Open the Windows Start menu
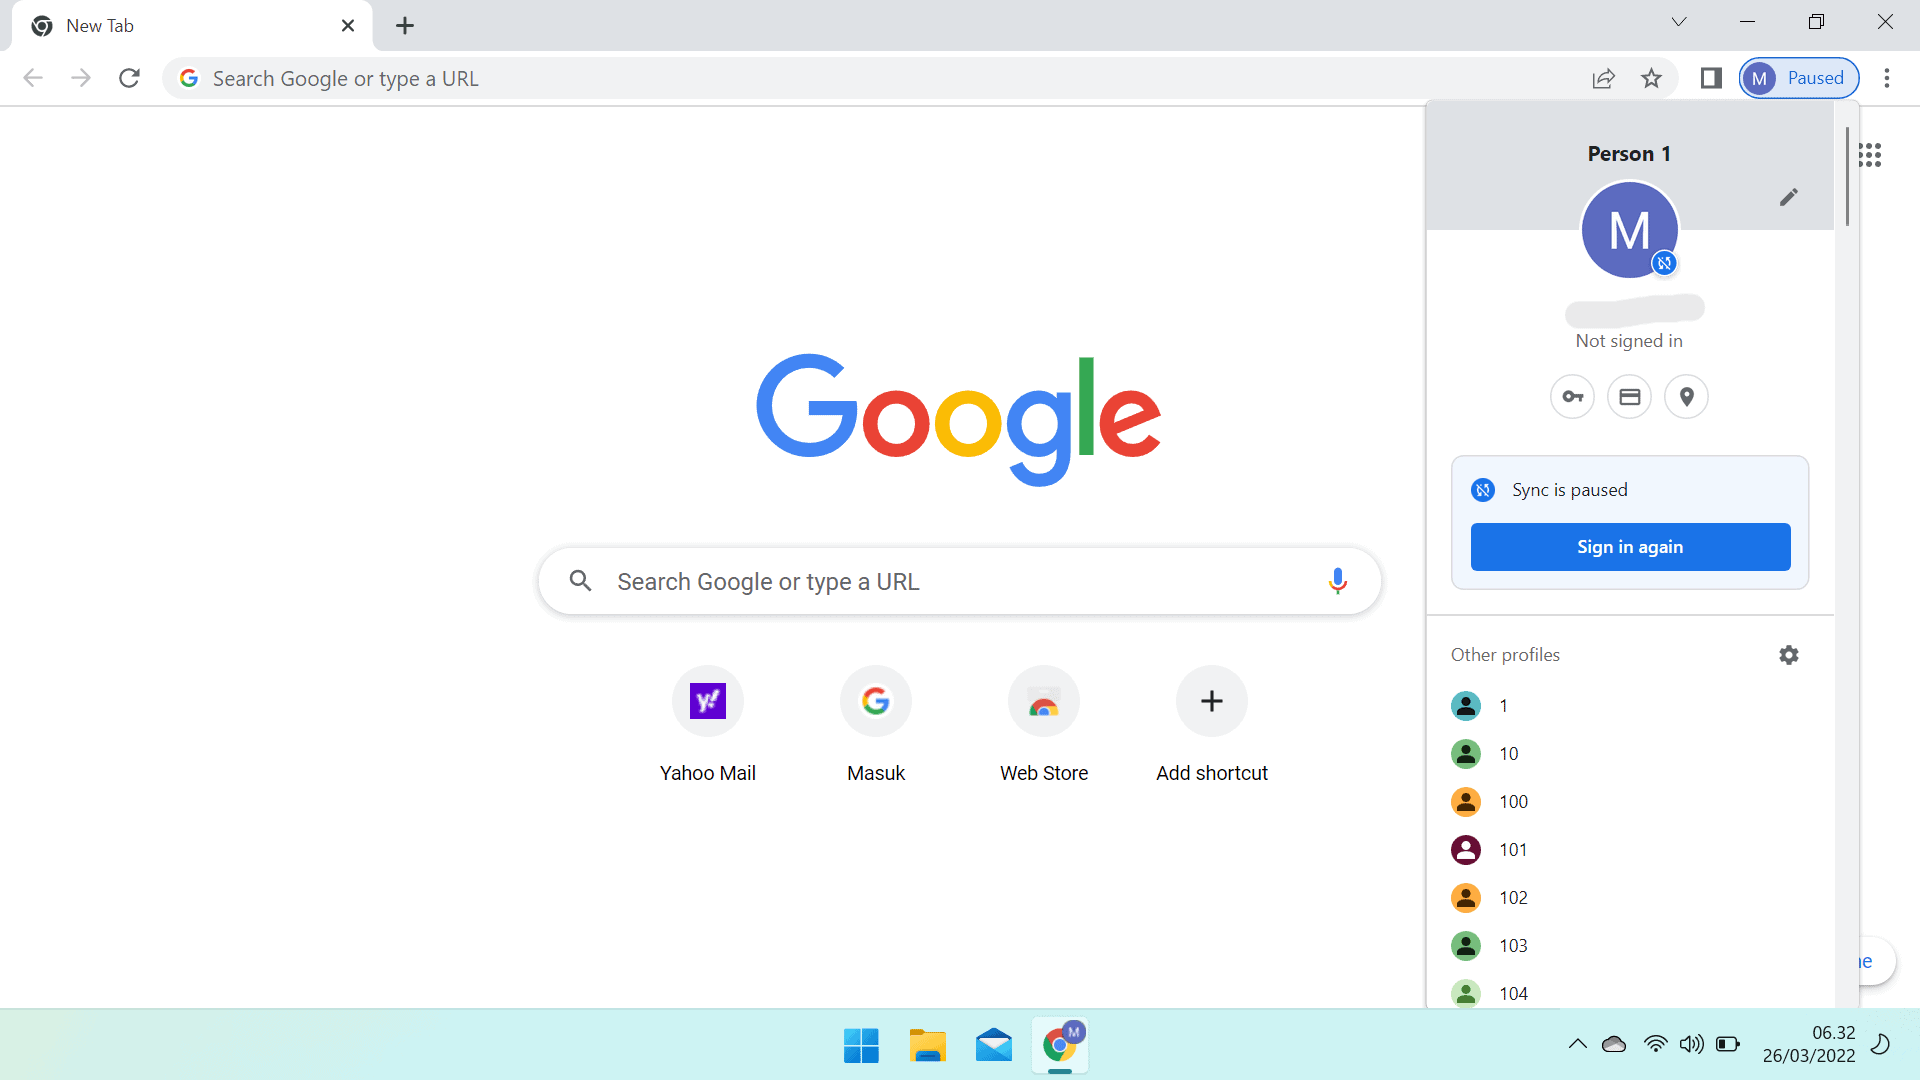The image size is (1920, 1080). (x=861, y=1045)
